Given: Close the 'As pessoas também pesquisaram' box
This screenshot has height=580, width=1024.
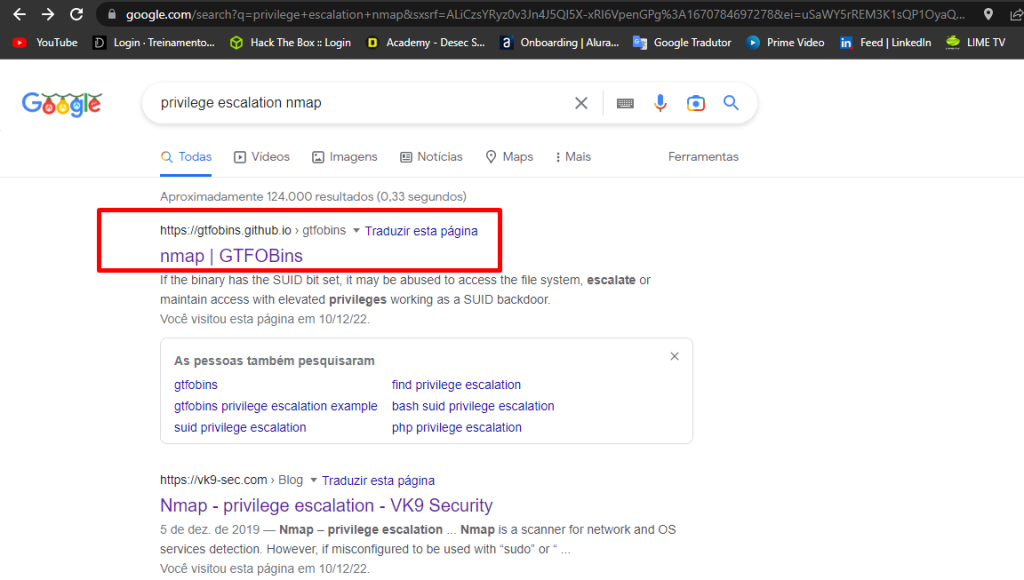Looking at the screenshot, I should pos(674,357).
